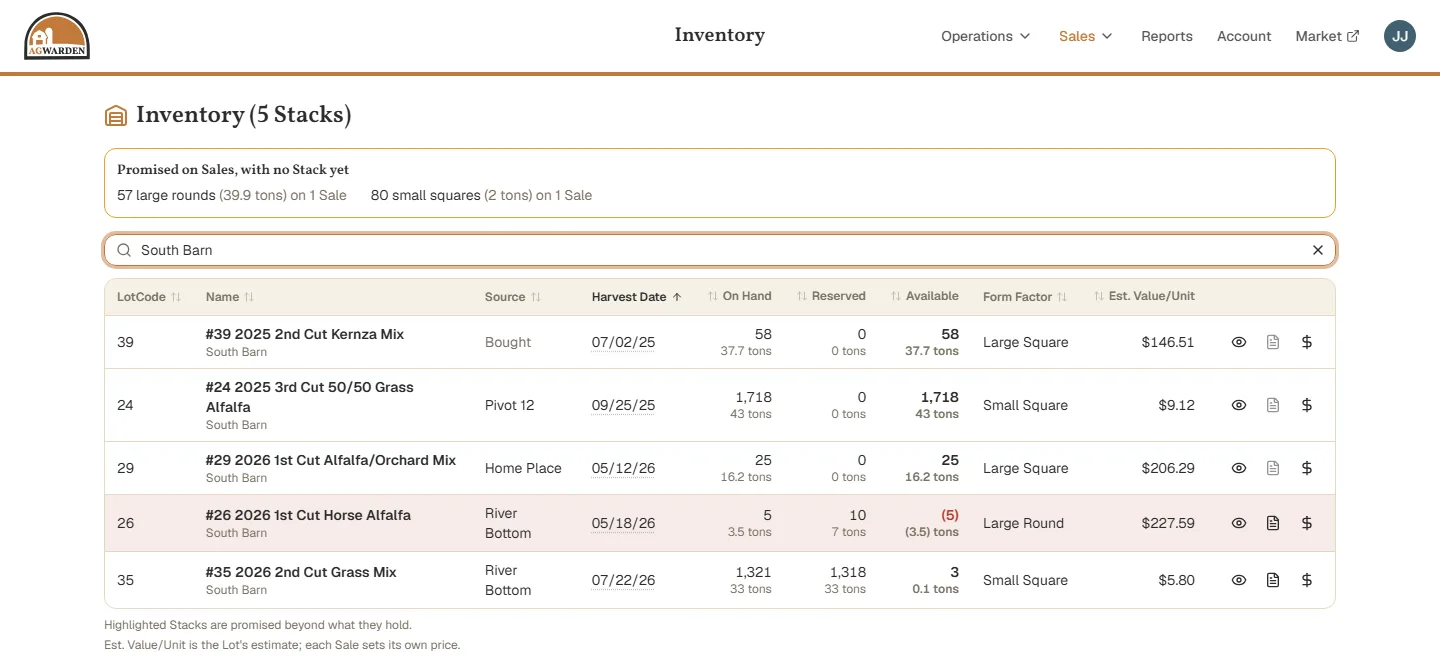Click dollar sign icon for lot 39

tap(1306, 342)
